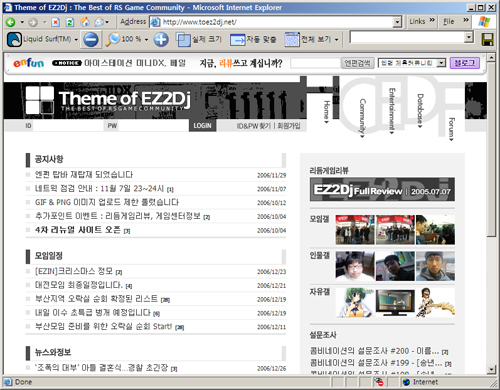This screenshot has height=390, width=500.
Task: Expand the Liquid Surf toolbar combo box
Action: tap(469, 37)
